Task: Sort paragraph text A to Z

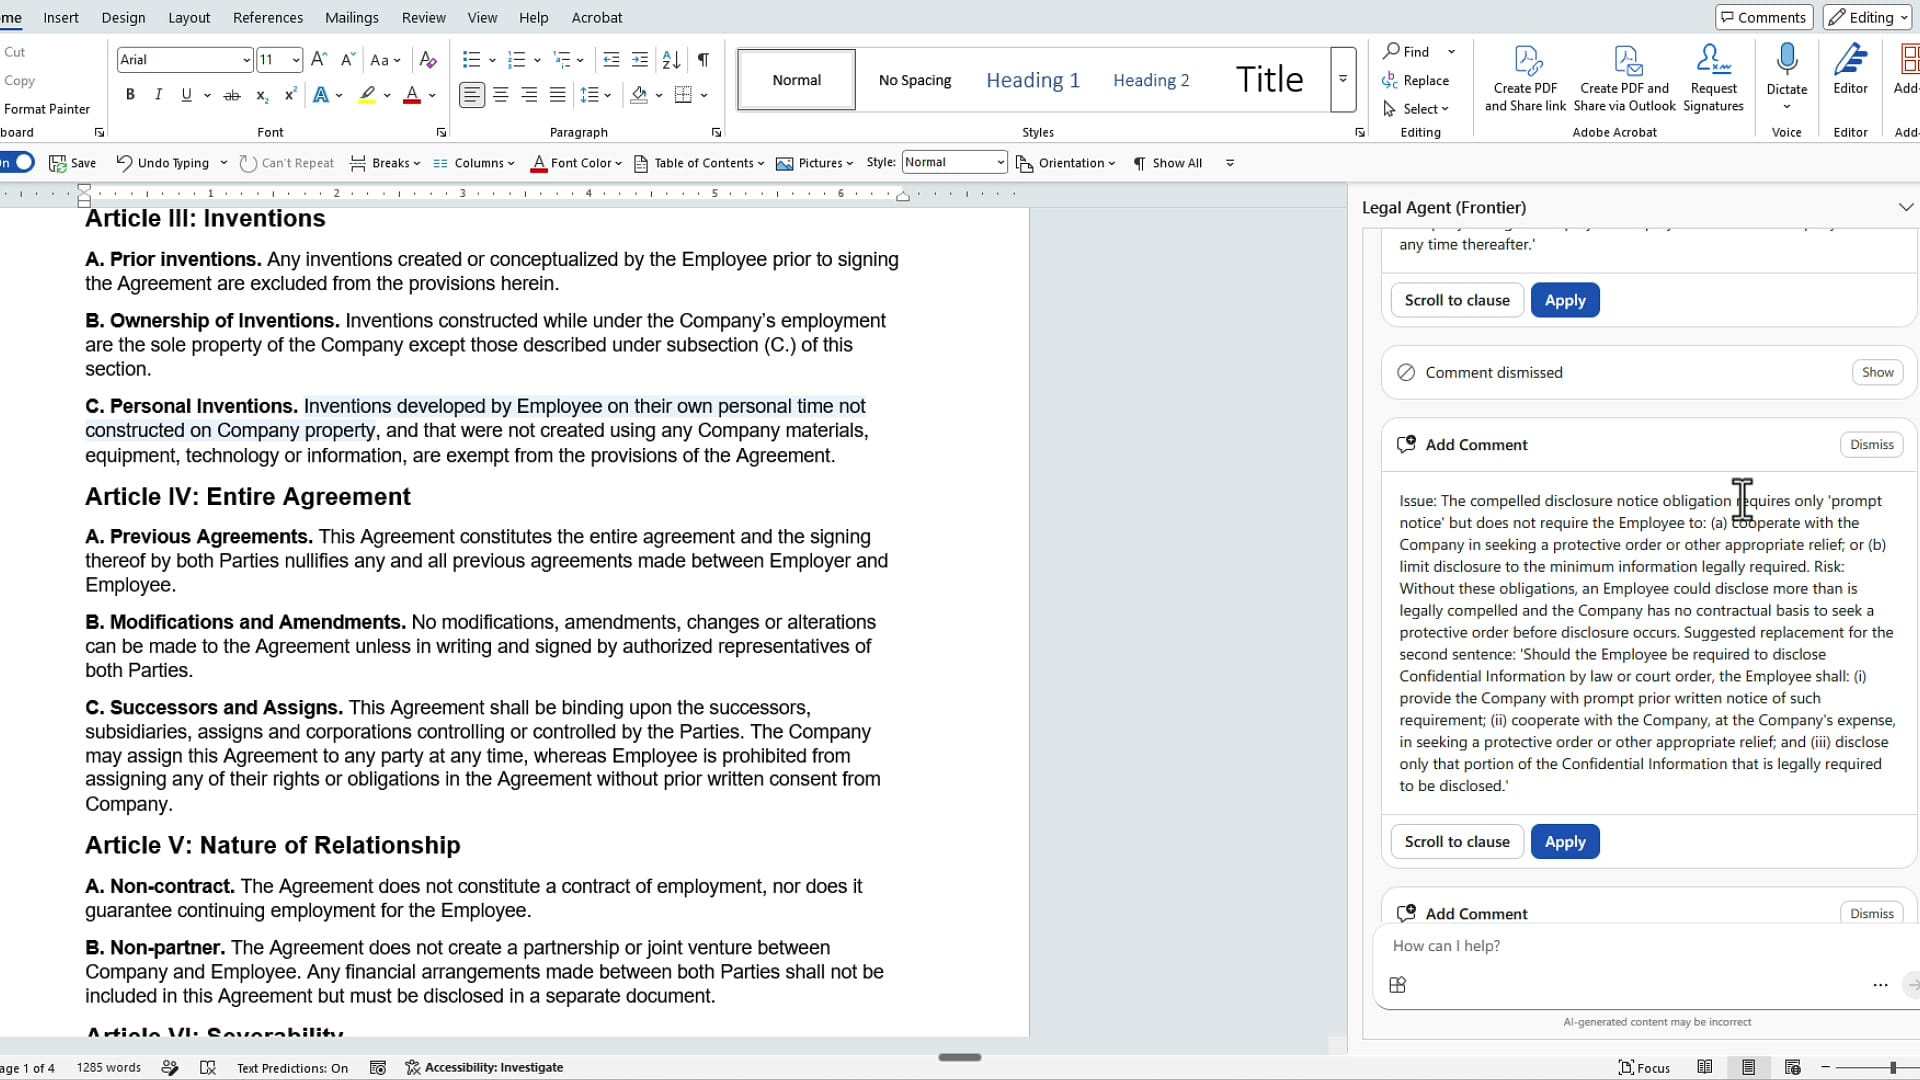Action: click(672, 59)
